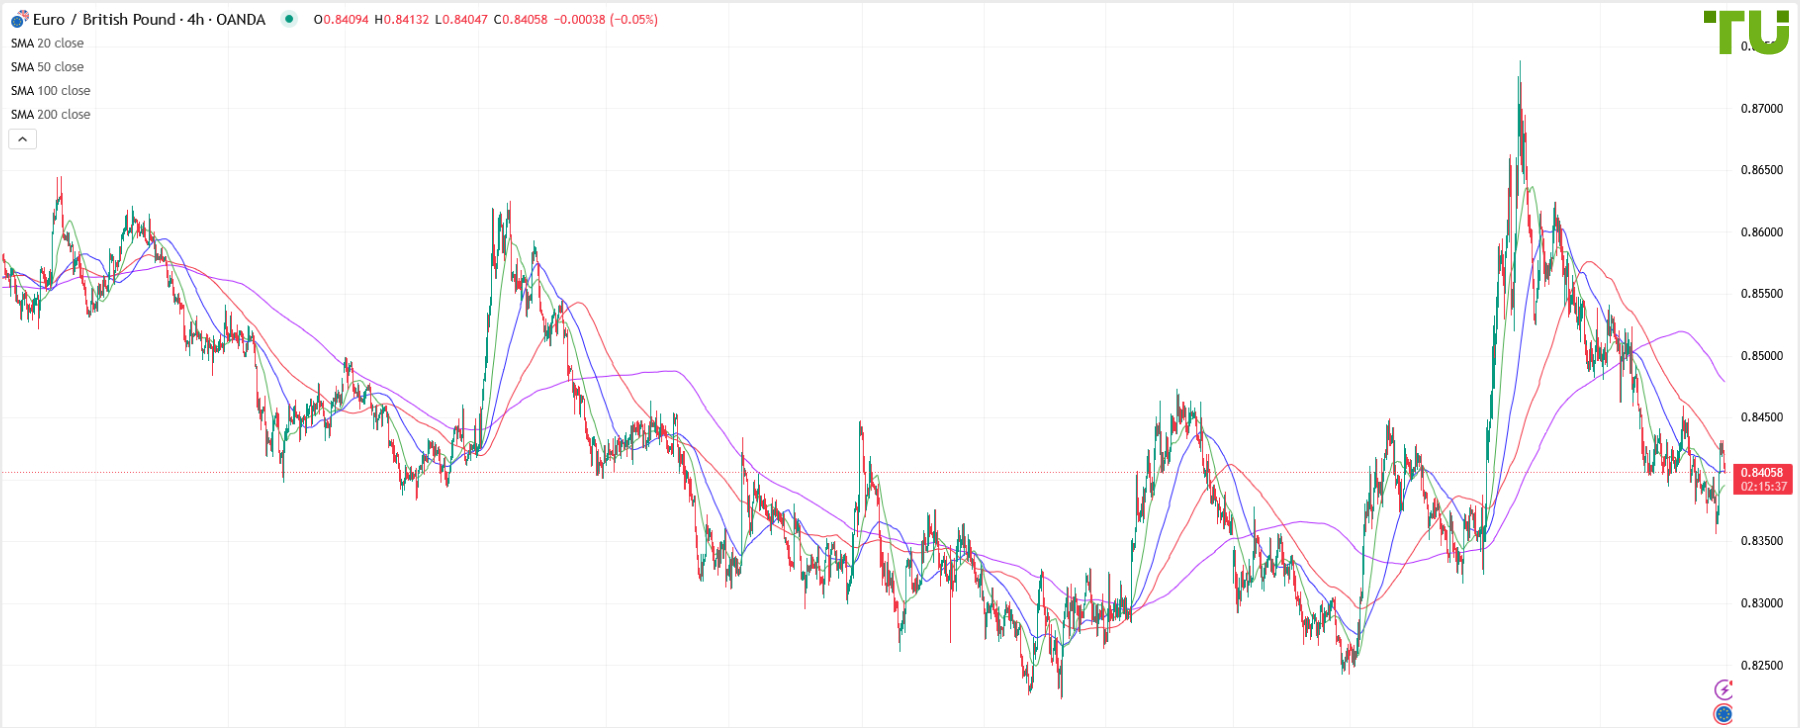This screenshot has width=1800, height=728.
Task: Click the green market status dot
Action: click(289, 19)
